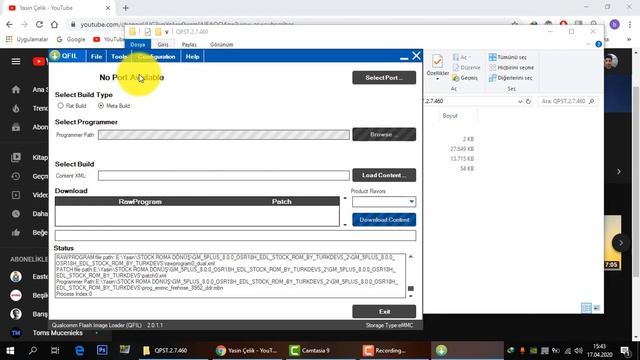Click the Select Port button
The width and height of the screenshot is (640, 360).
point(384,78)
